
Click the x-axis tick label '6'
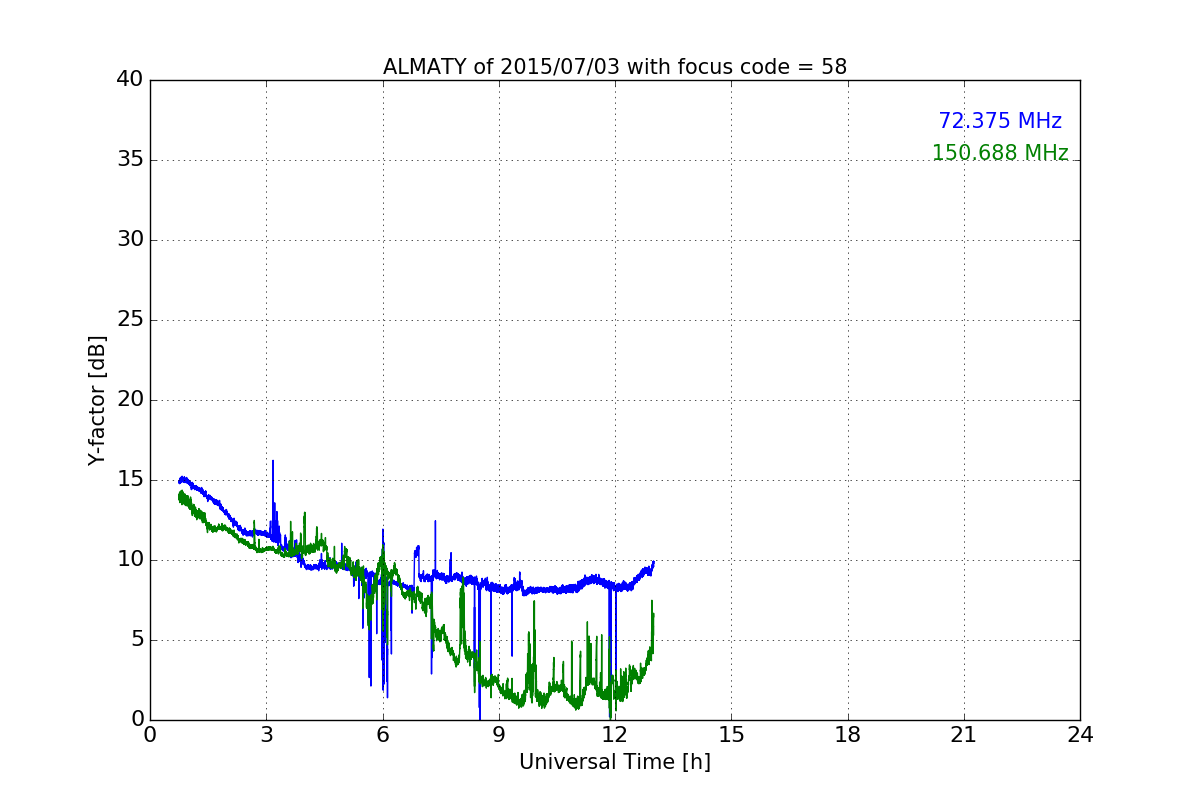tap(383, 734)
